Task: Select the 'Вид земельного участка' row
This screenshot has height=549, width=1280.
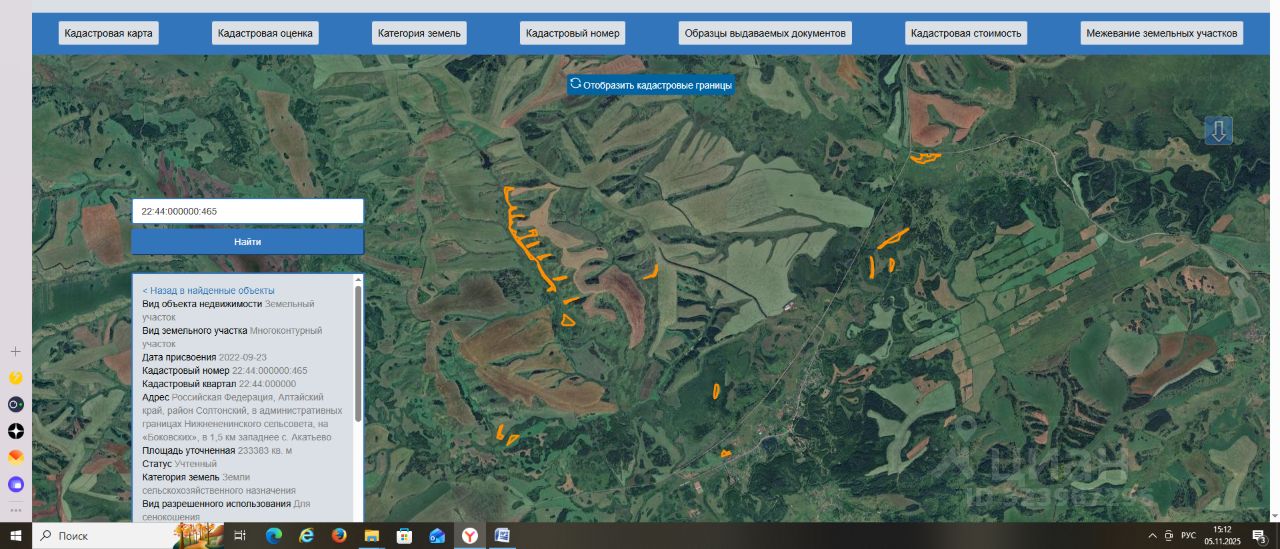Action: (x=232, y=337)
